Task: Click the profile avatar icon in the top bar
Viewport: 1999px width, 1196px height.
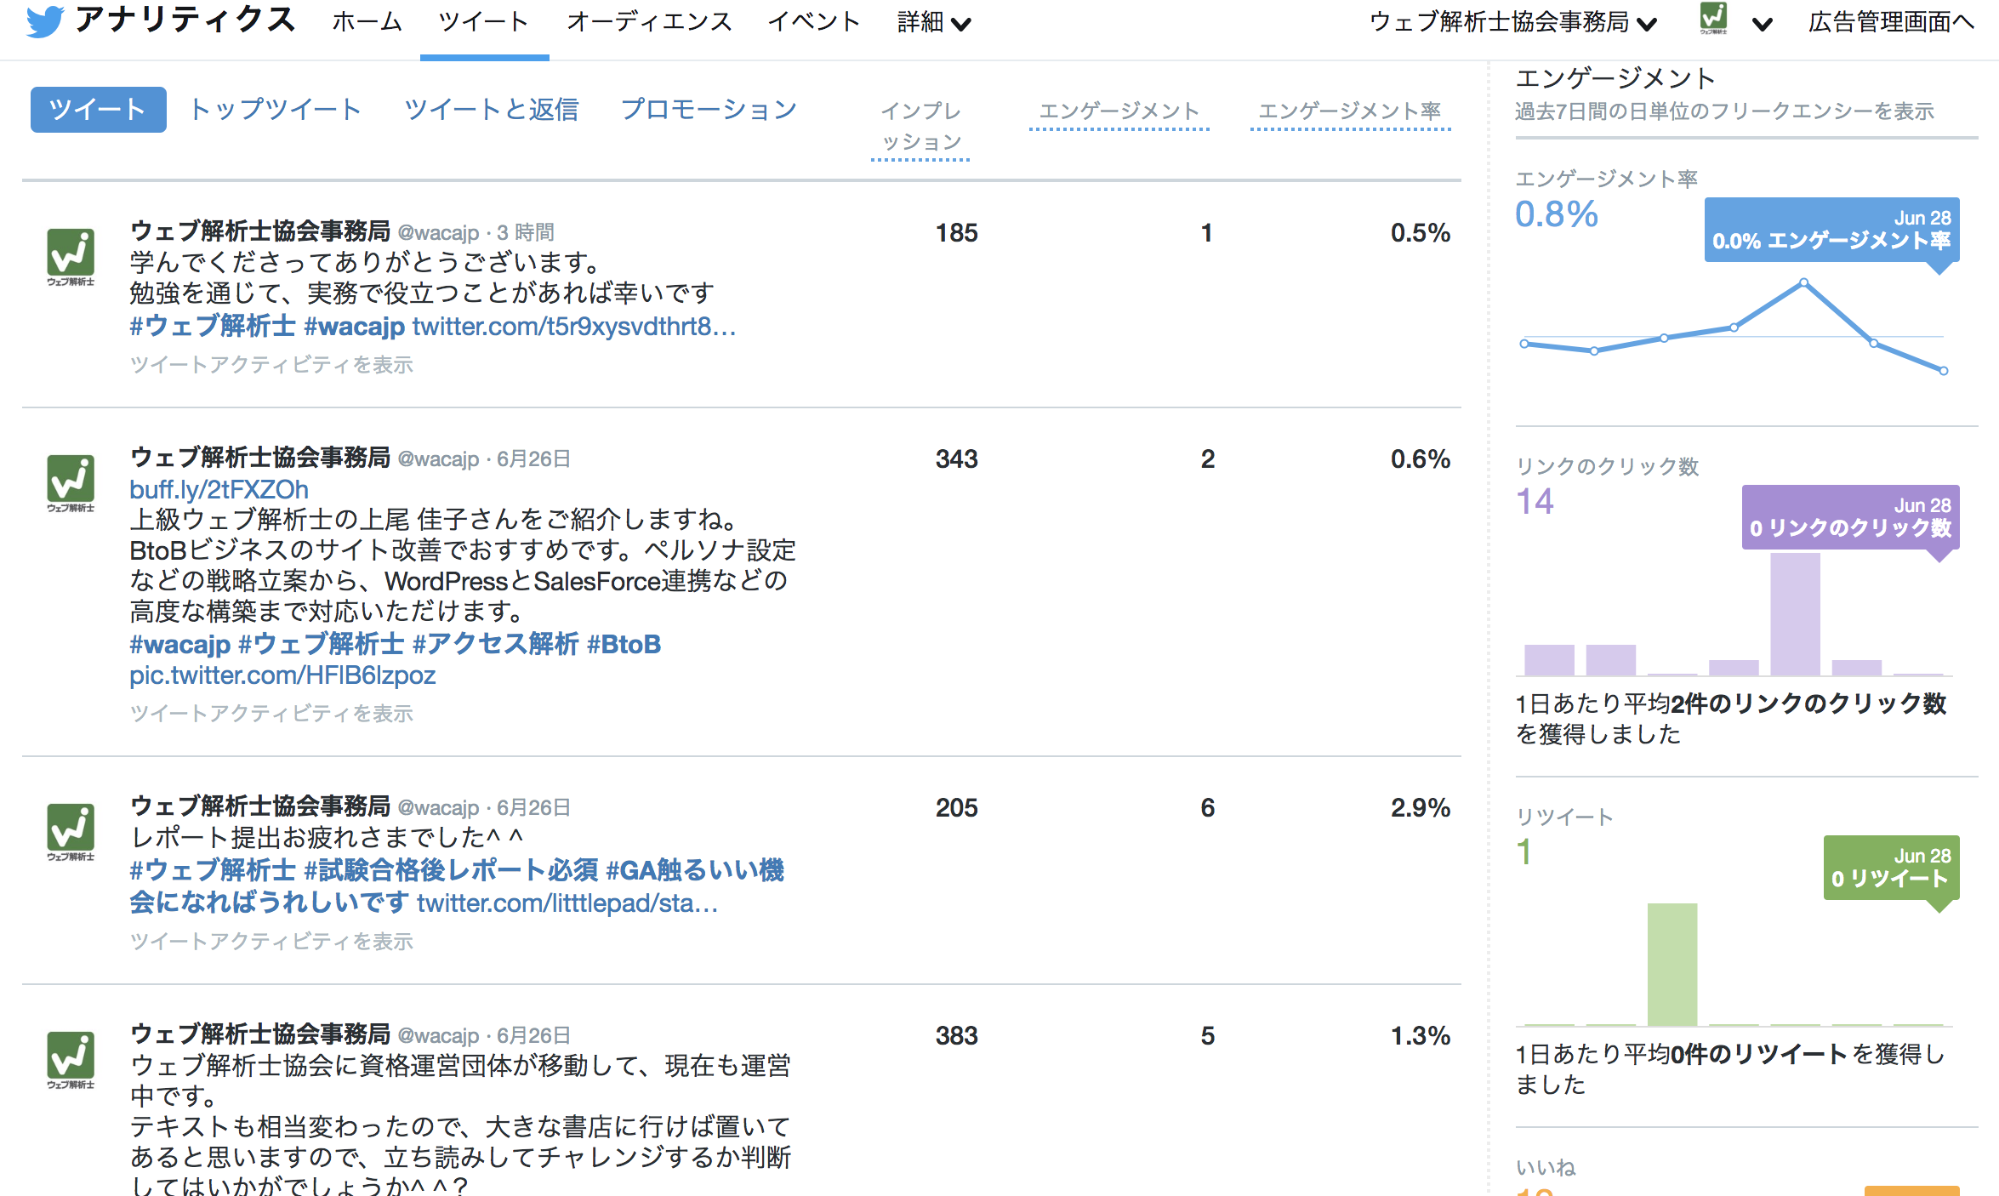Action: click(1713, 20)
